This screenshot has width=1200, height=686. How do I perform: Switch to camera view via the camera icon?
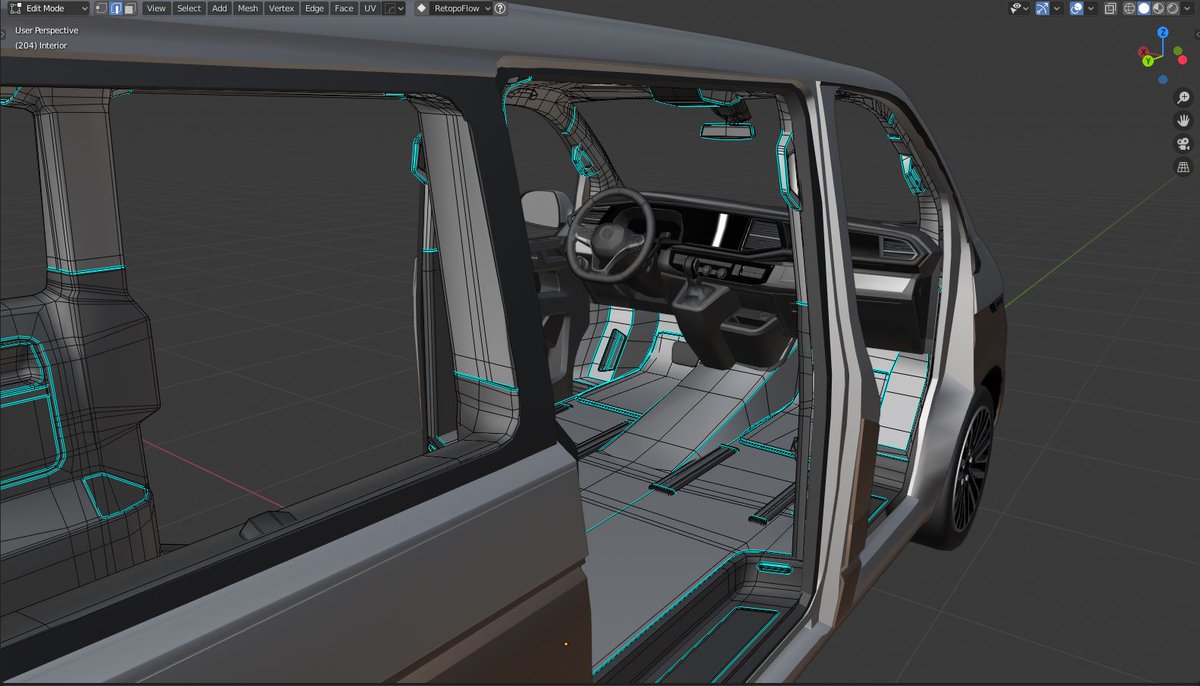pyautogui.click(x=1183, y=143)
